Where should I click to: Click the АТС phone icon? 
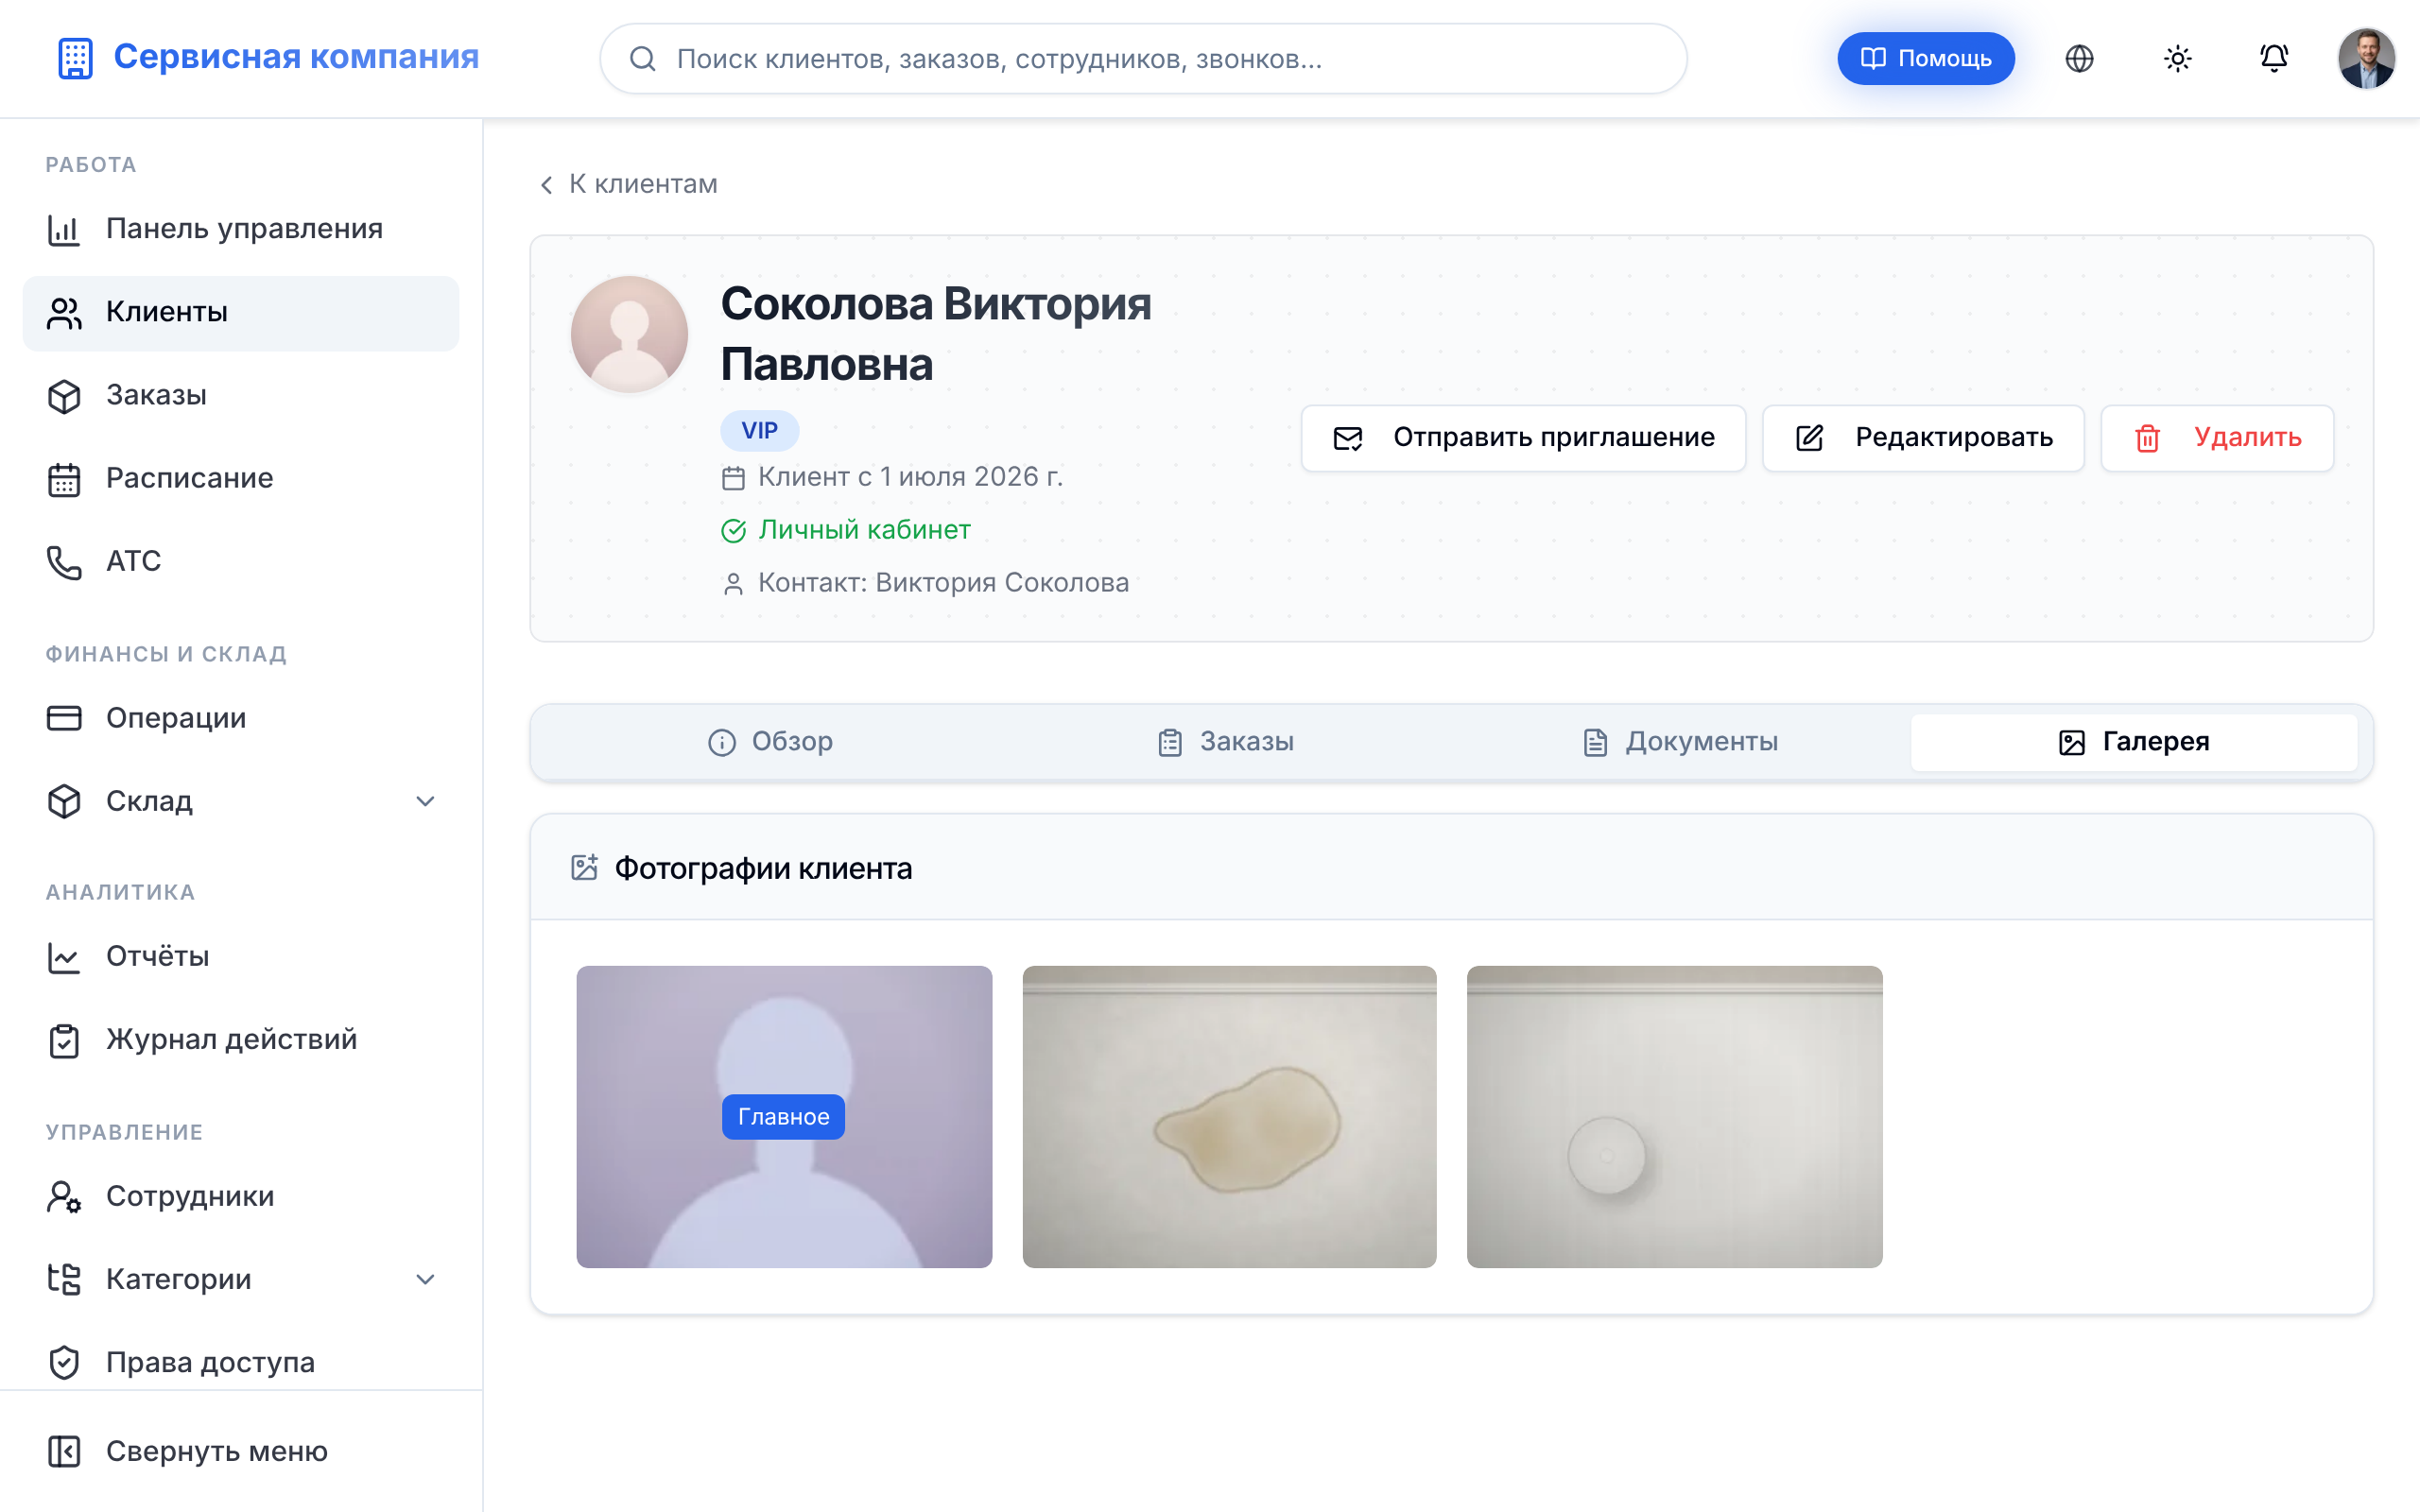64,561
